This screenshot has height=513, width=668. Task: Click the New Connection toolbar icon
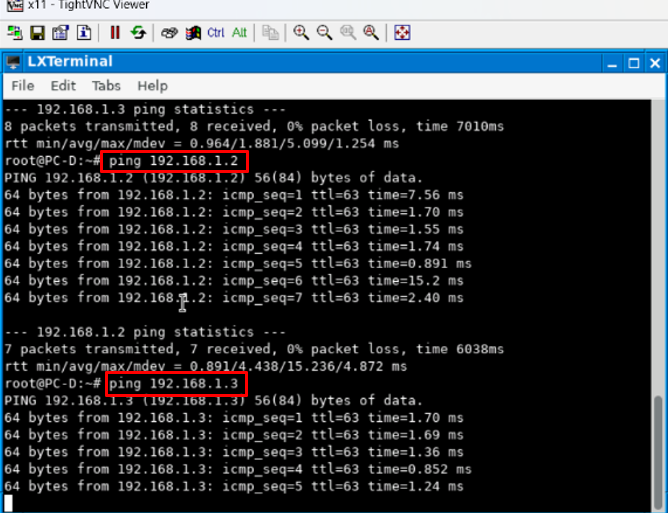[14, 33]
